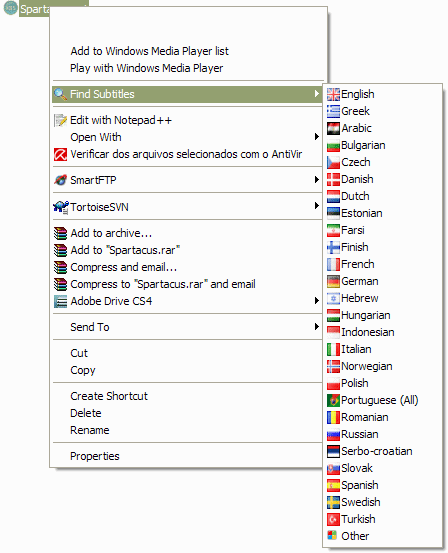
Task: Expand the Open With submenu arrow
Action: pos(317,137)
